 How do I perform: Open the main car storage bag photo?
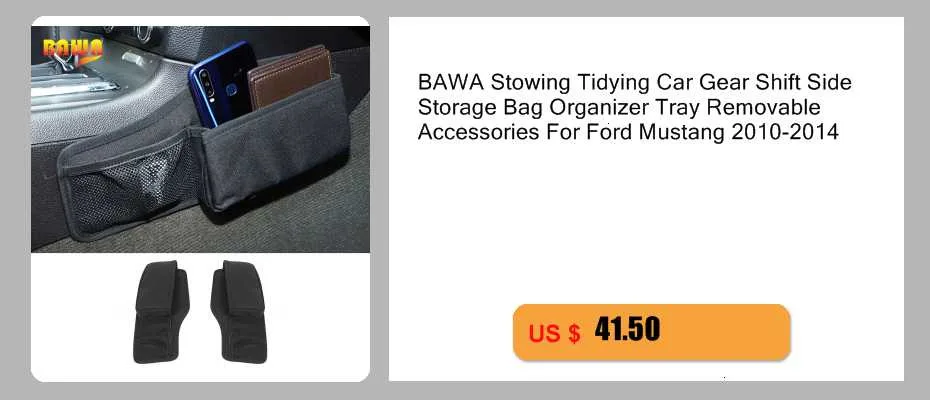point(200,139)
